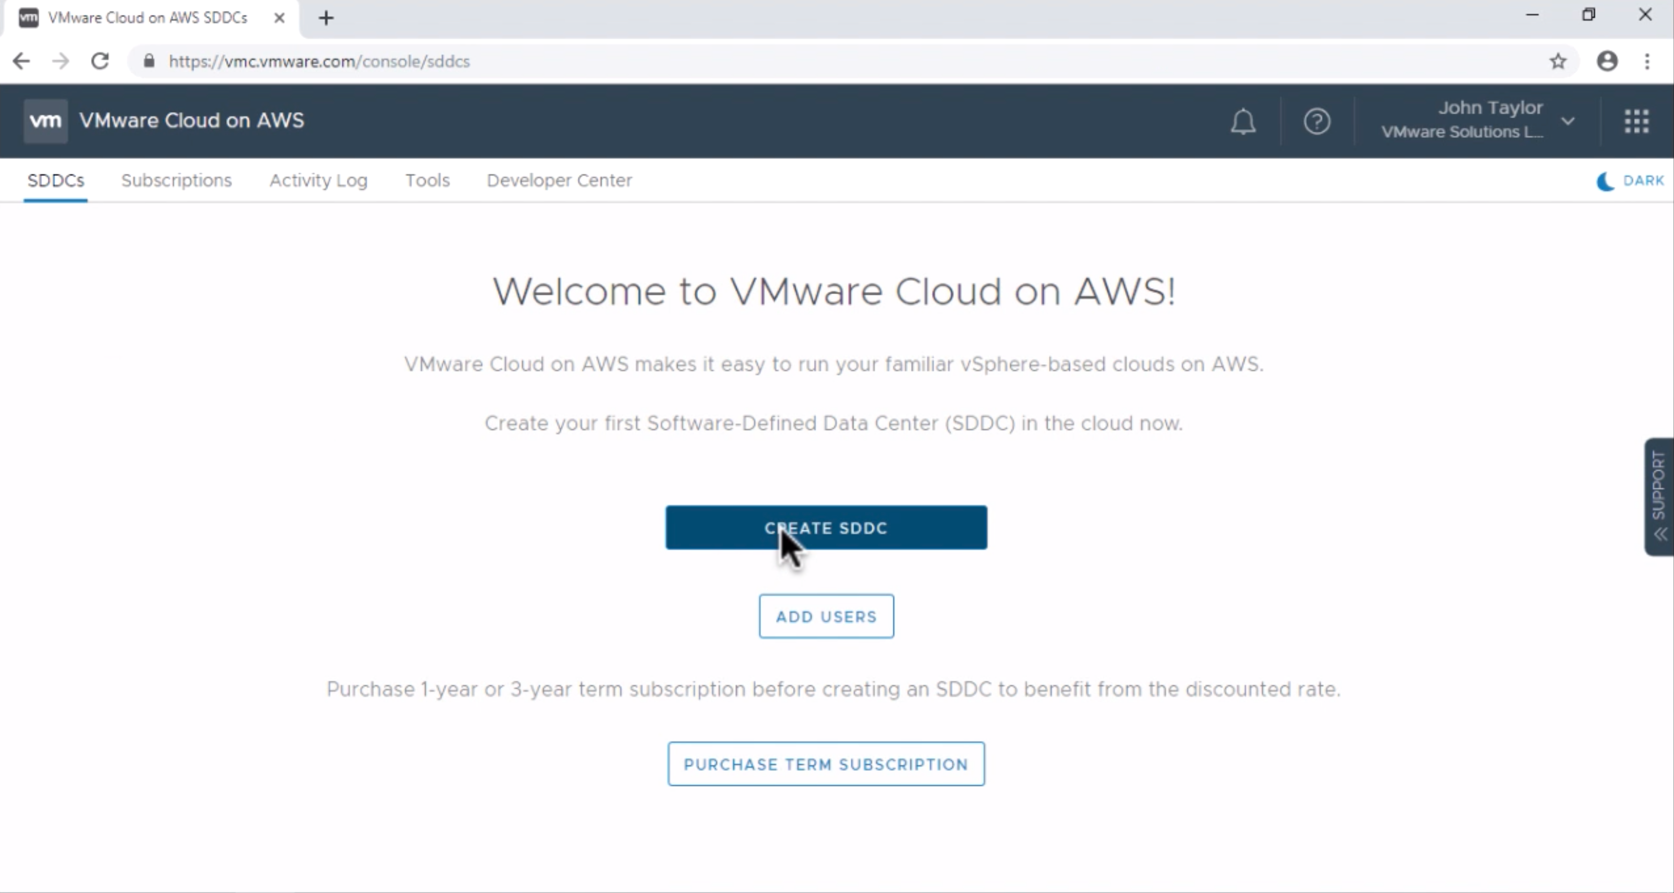Click the CREATE SDDC button
Image resolution: width=1674 pixels, height=893 pixels.
pos(826,528)
